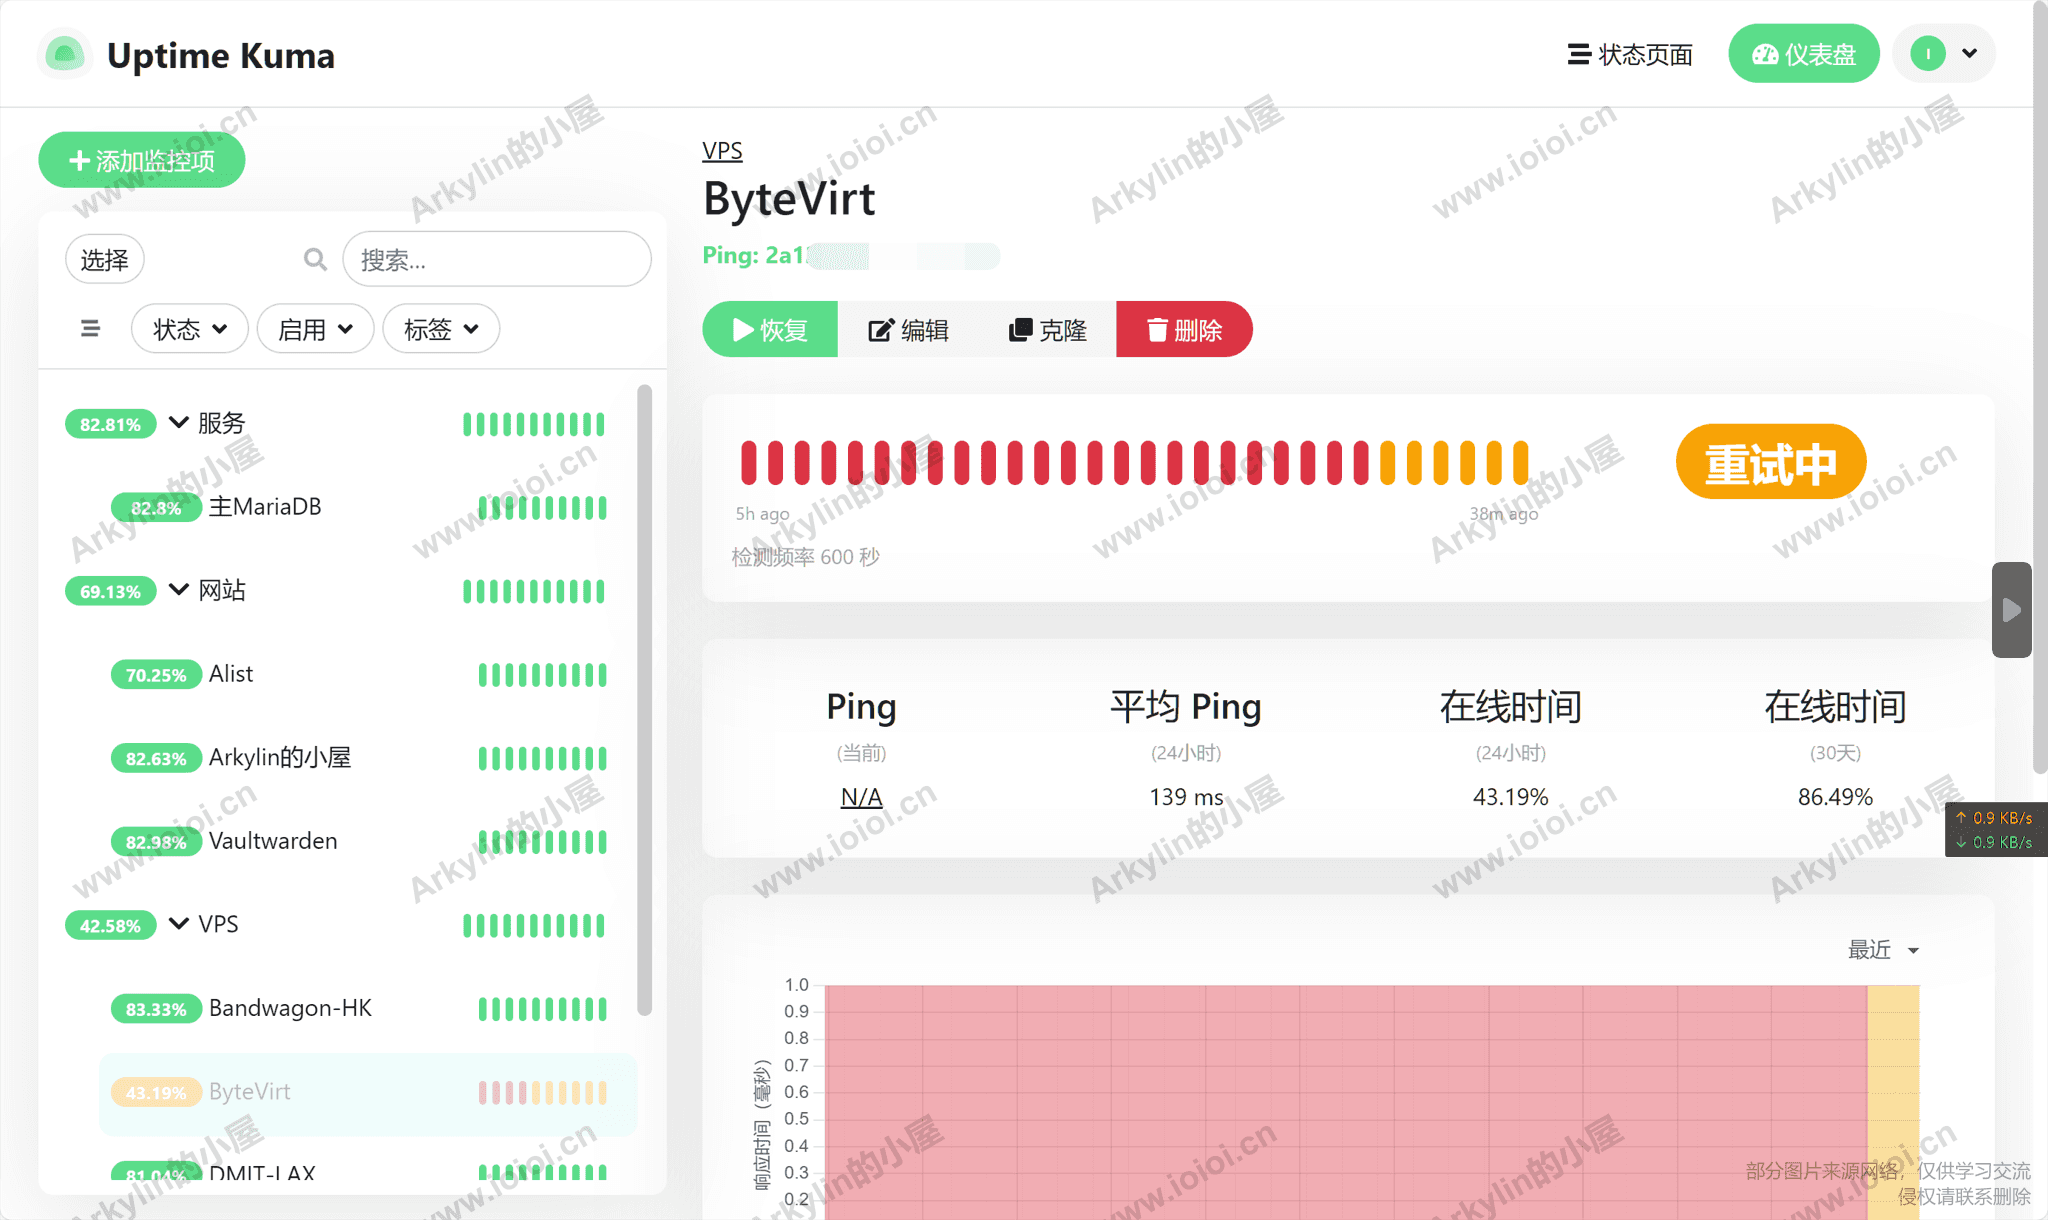Screen dimensions: 2048x1220
Task: Click the monitor list scrollbar
Action: 645,700
